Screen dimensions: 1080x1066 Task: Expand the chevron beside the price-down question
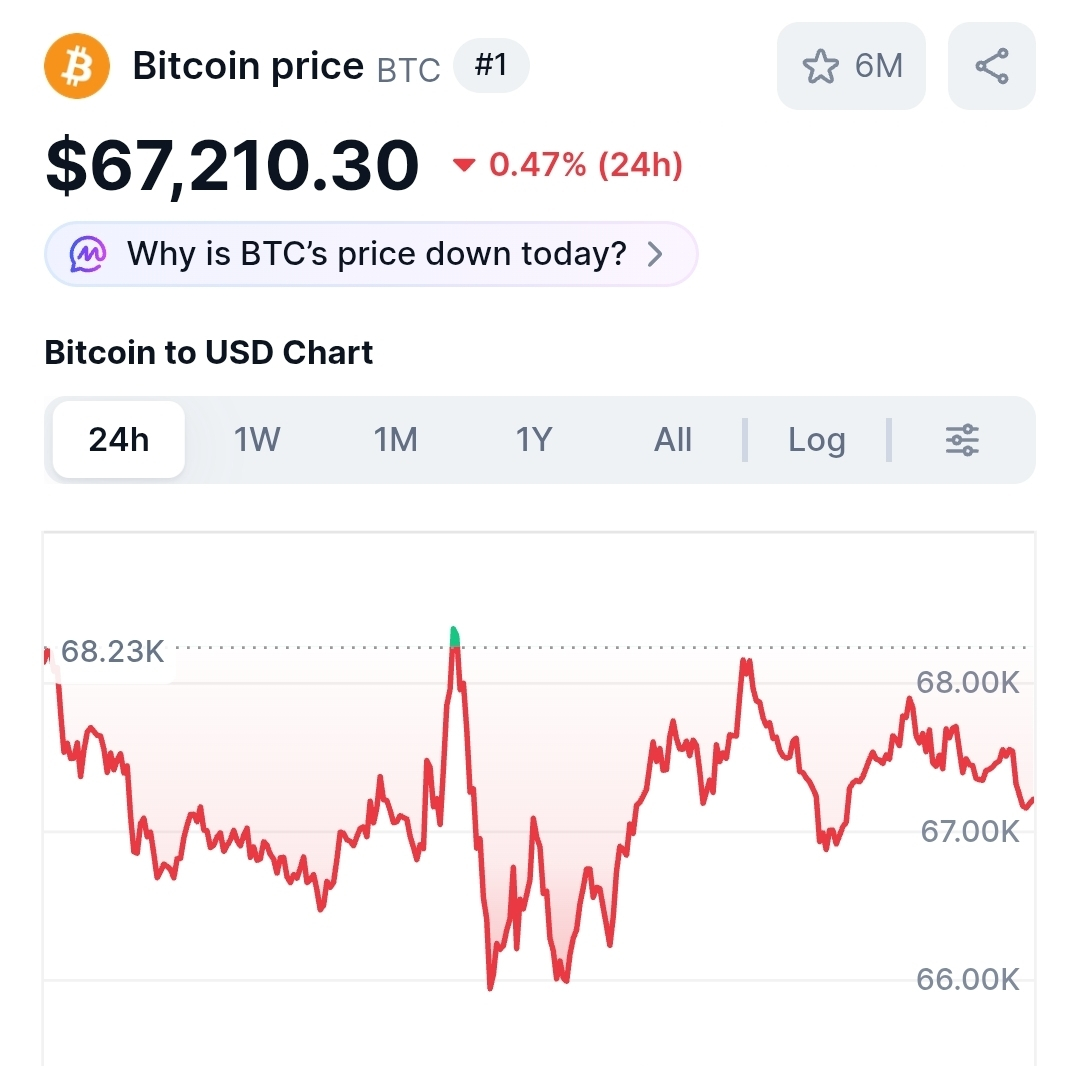click(x=655, y=254)
